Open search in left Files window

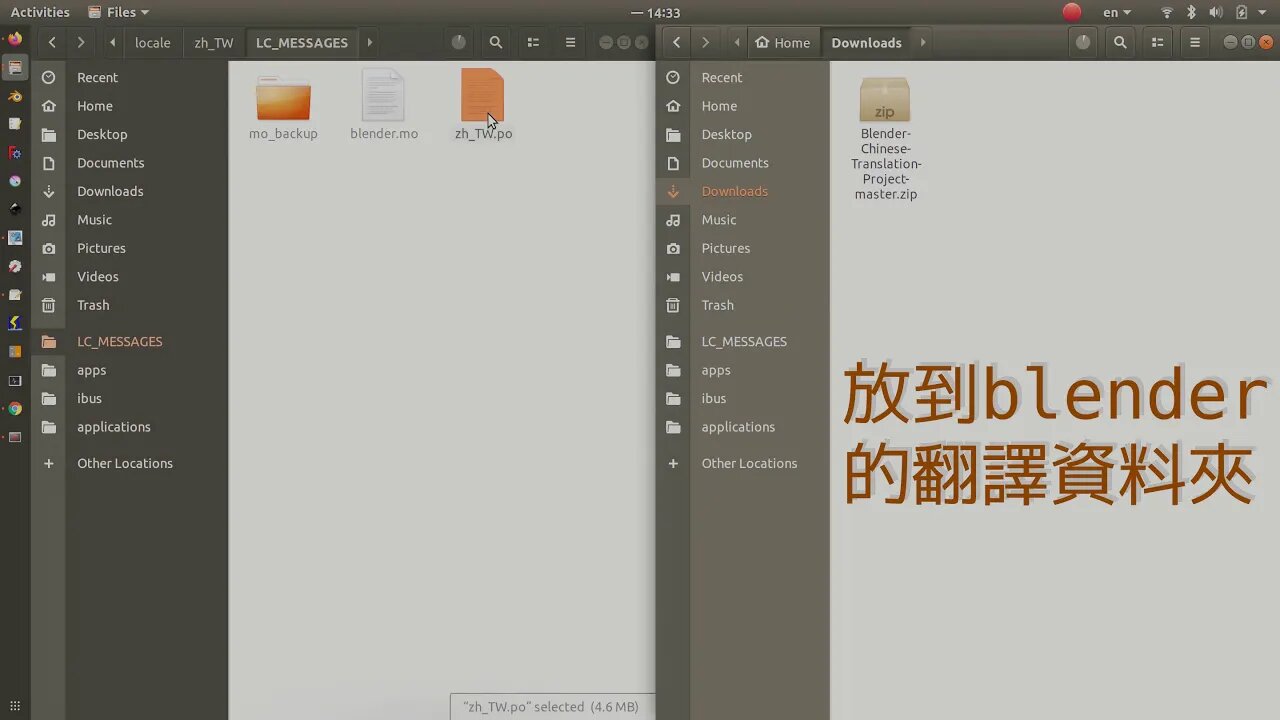(496, 43)
